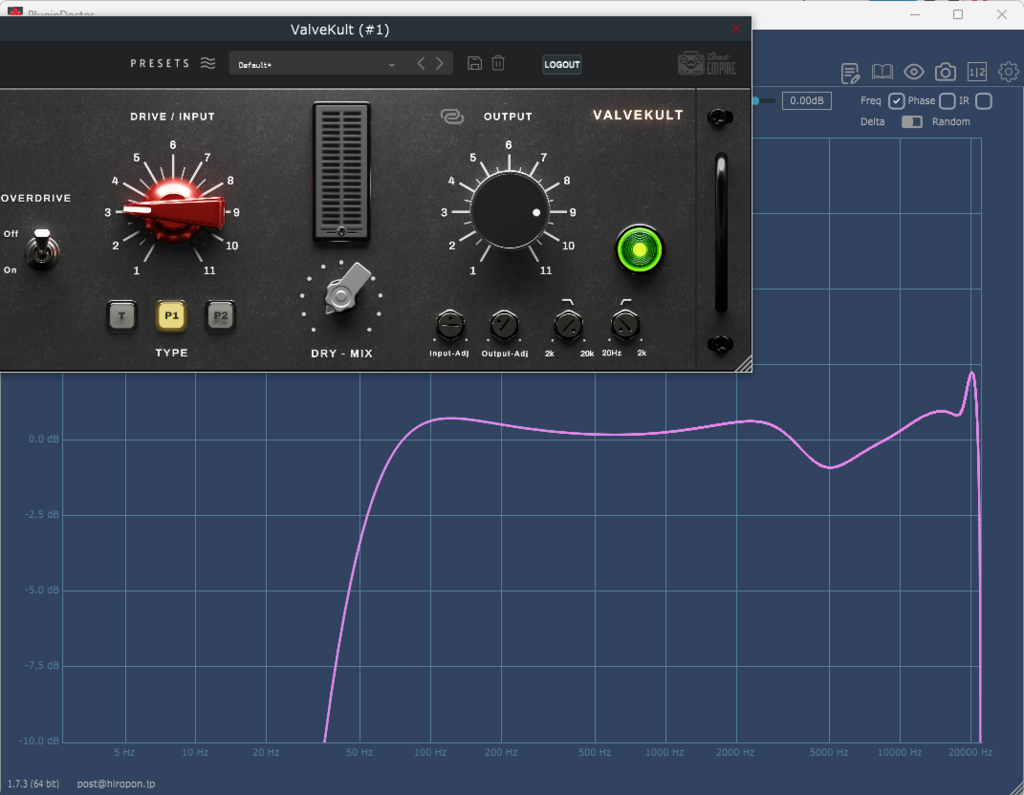The width and height of the screenshot is (1024, 795).
Task: Toggle the eye view icon
Action: (914, 72)
